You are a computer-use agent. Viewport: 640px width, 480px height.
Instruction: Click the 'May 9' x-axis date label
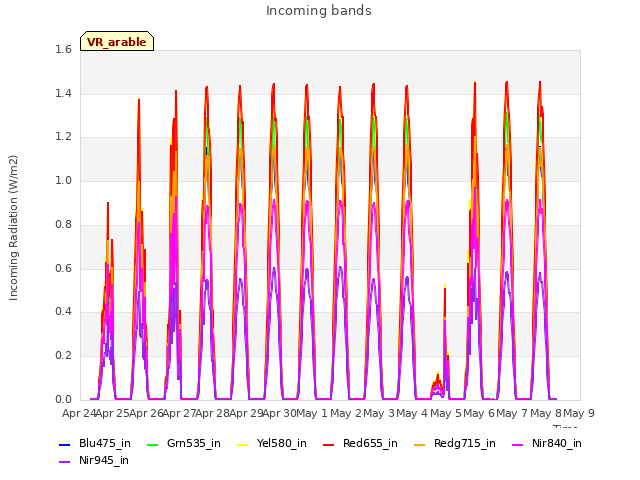(578, 413)
